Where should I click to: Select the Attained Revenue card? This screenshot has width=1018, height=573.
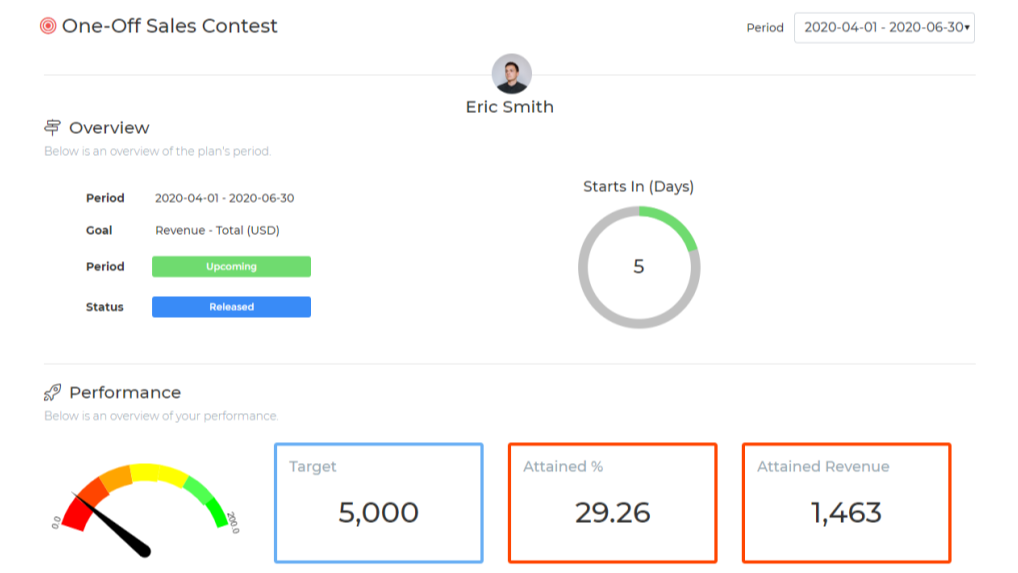[846, 502]
